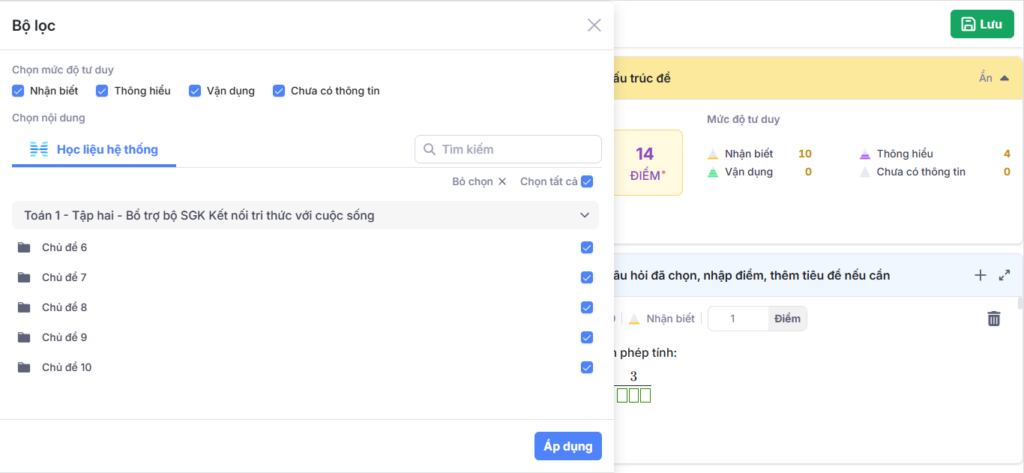
Task: Click the expand fullscreen arrows icon
Action: pos(1005,275)
